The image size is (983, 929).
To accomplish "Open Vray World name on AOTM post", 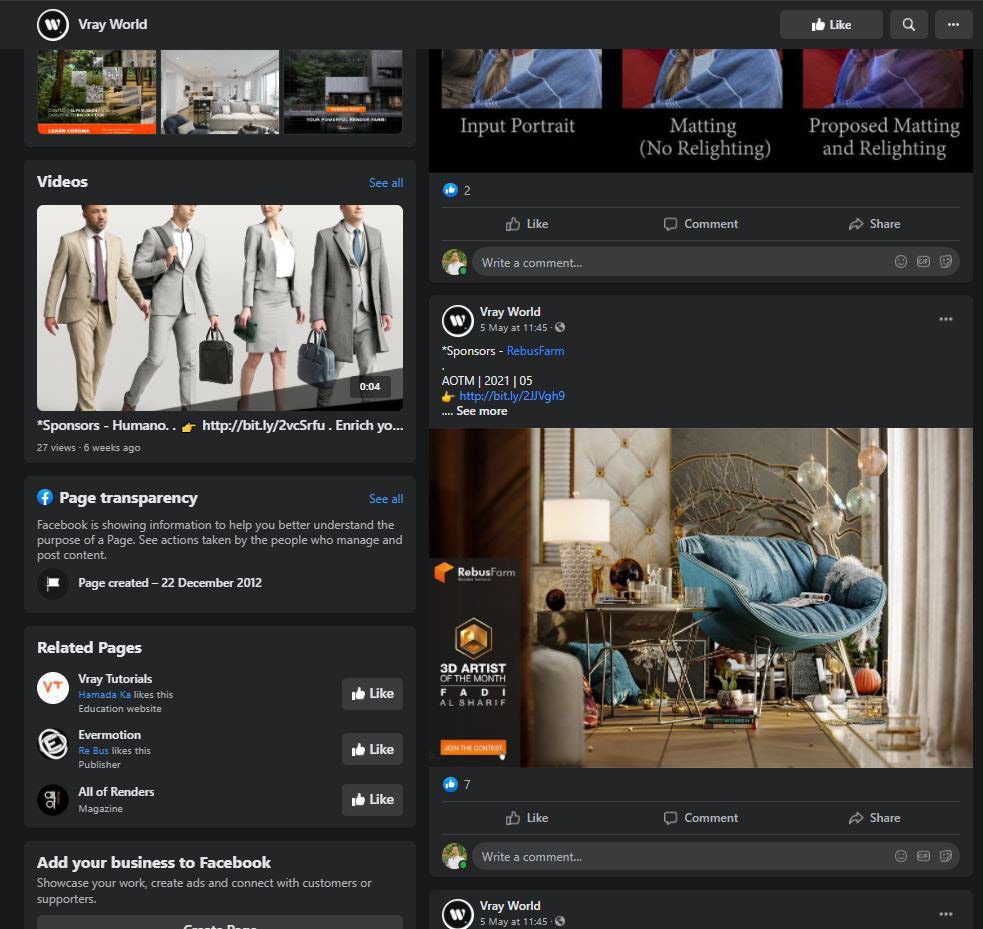I will [510, 312].
